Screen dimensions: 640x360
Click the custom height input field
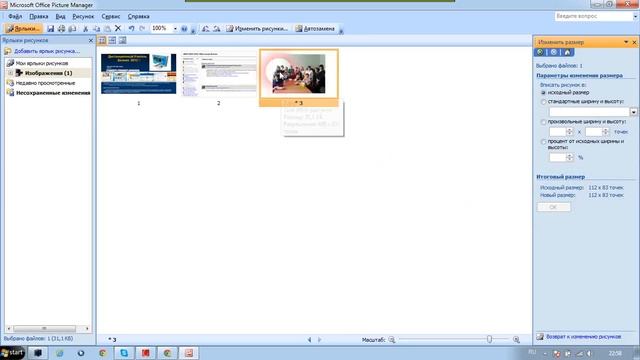tap(593, 132)
